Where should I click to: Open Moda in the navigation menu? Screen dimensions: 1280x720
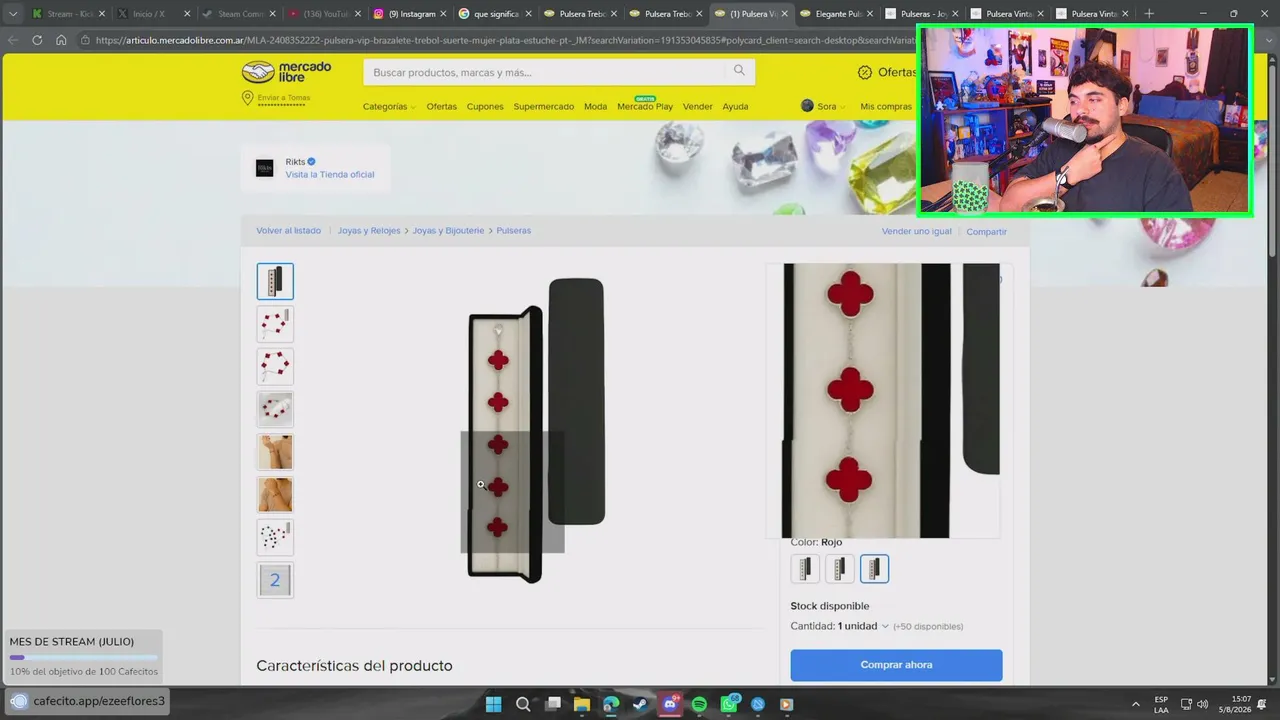(595, 106)
